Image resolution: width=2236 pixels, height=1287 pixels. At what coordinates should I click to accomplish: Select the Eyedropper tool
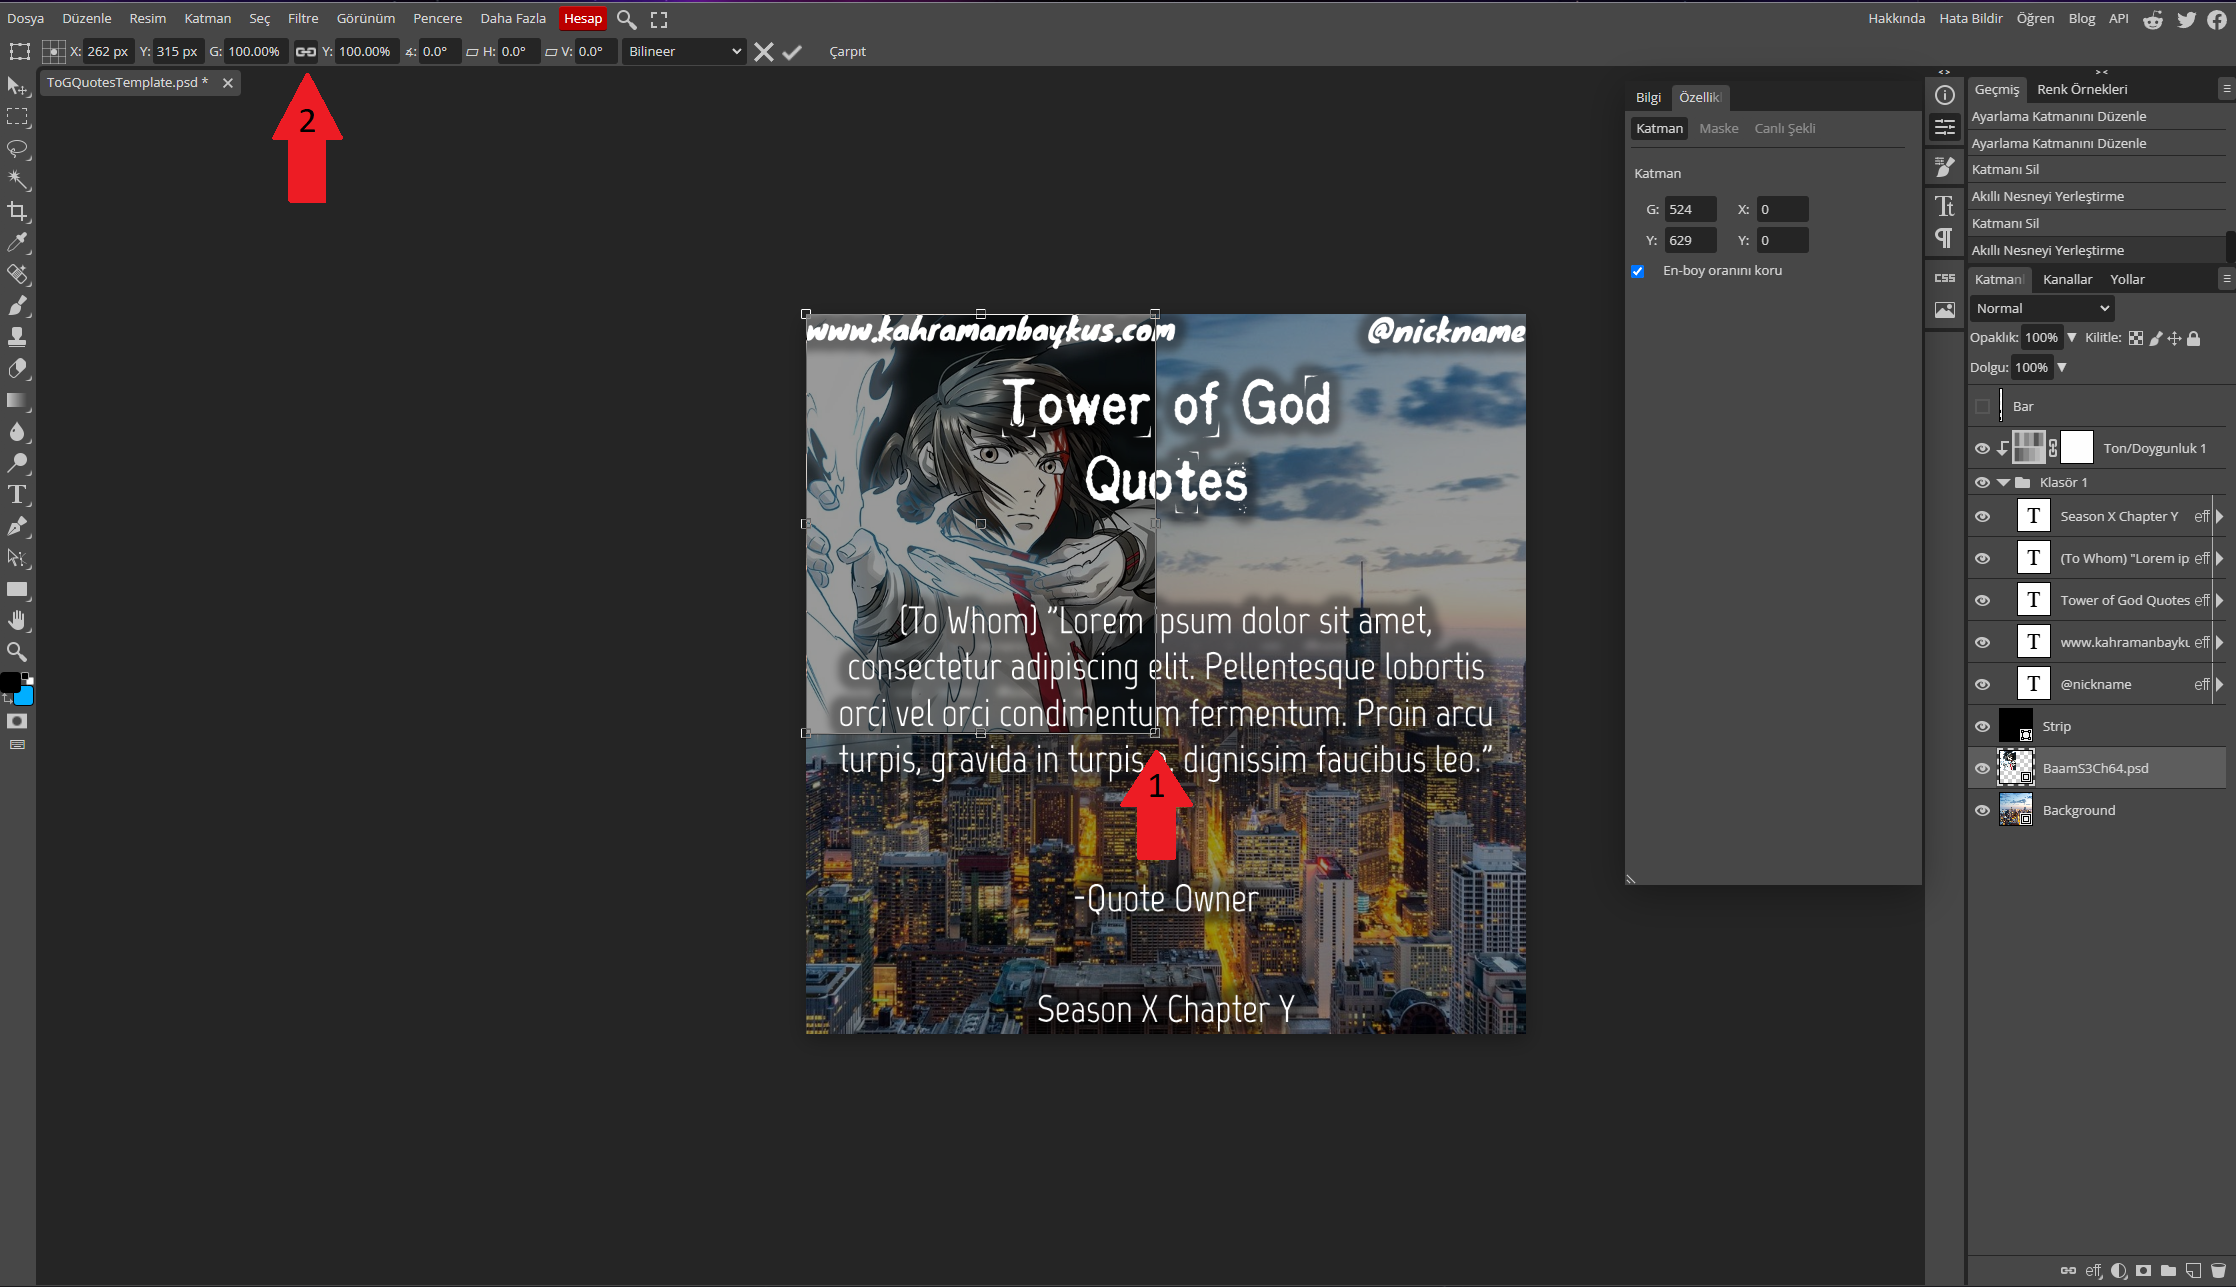tap(17, 242)
